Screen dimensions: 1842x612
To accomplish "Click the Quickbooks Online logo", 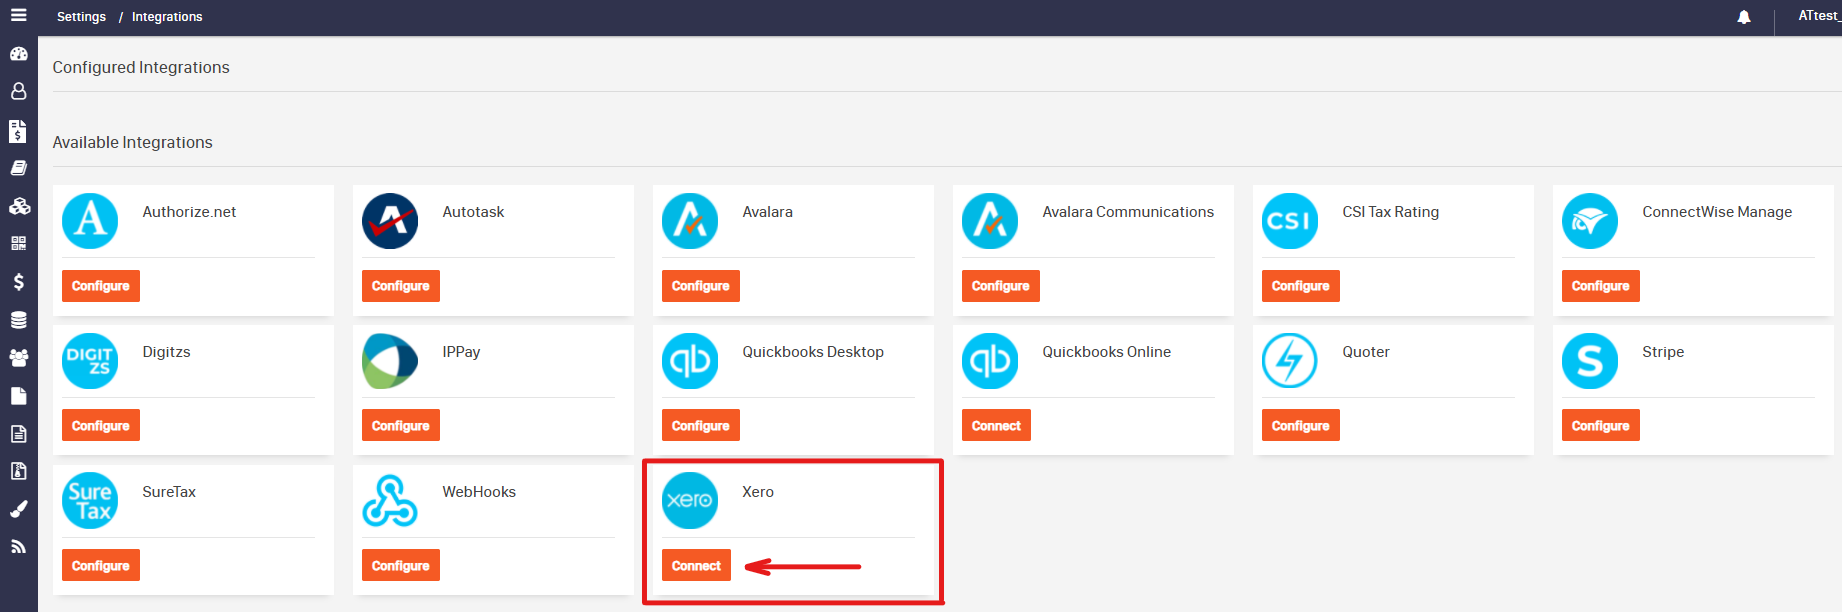I will tap(990, 361).
